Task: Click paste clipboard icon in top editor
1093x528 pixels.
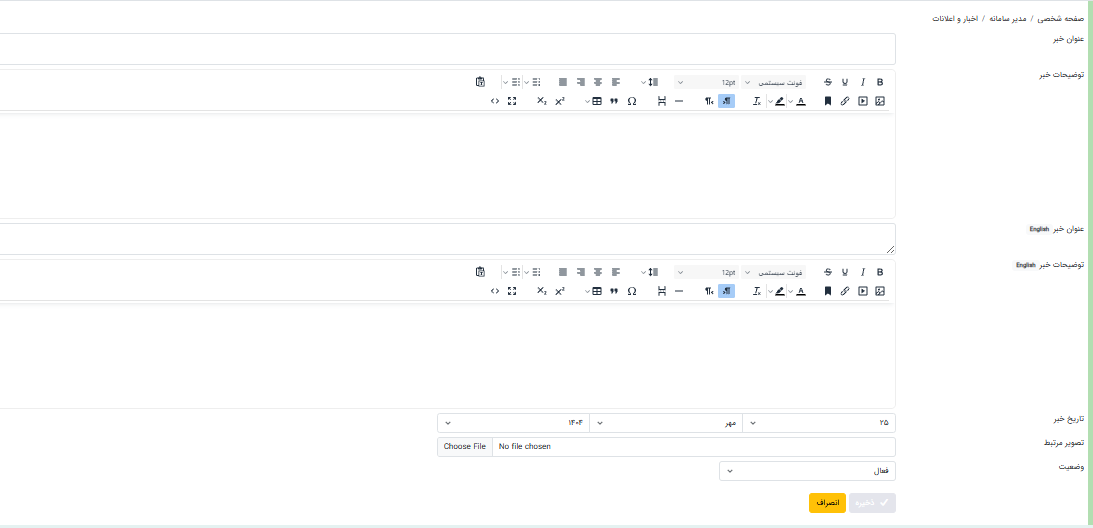Action: coord(481,82)
